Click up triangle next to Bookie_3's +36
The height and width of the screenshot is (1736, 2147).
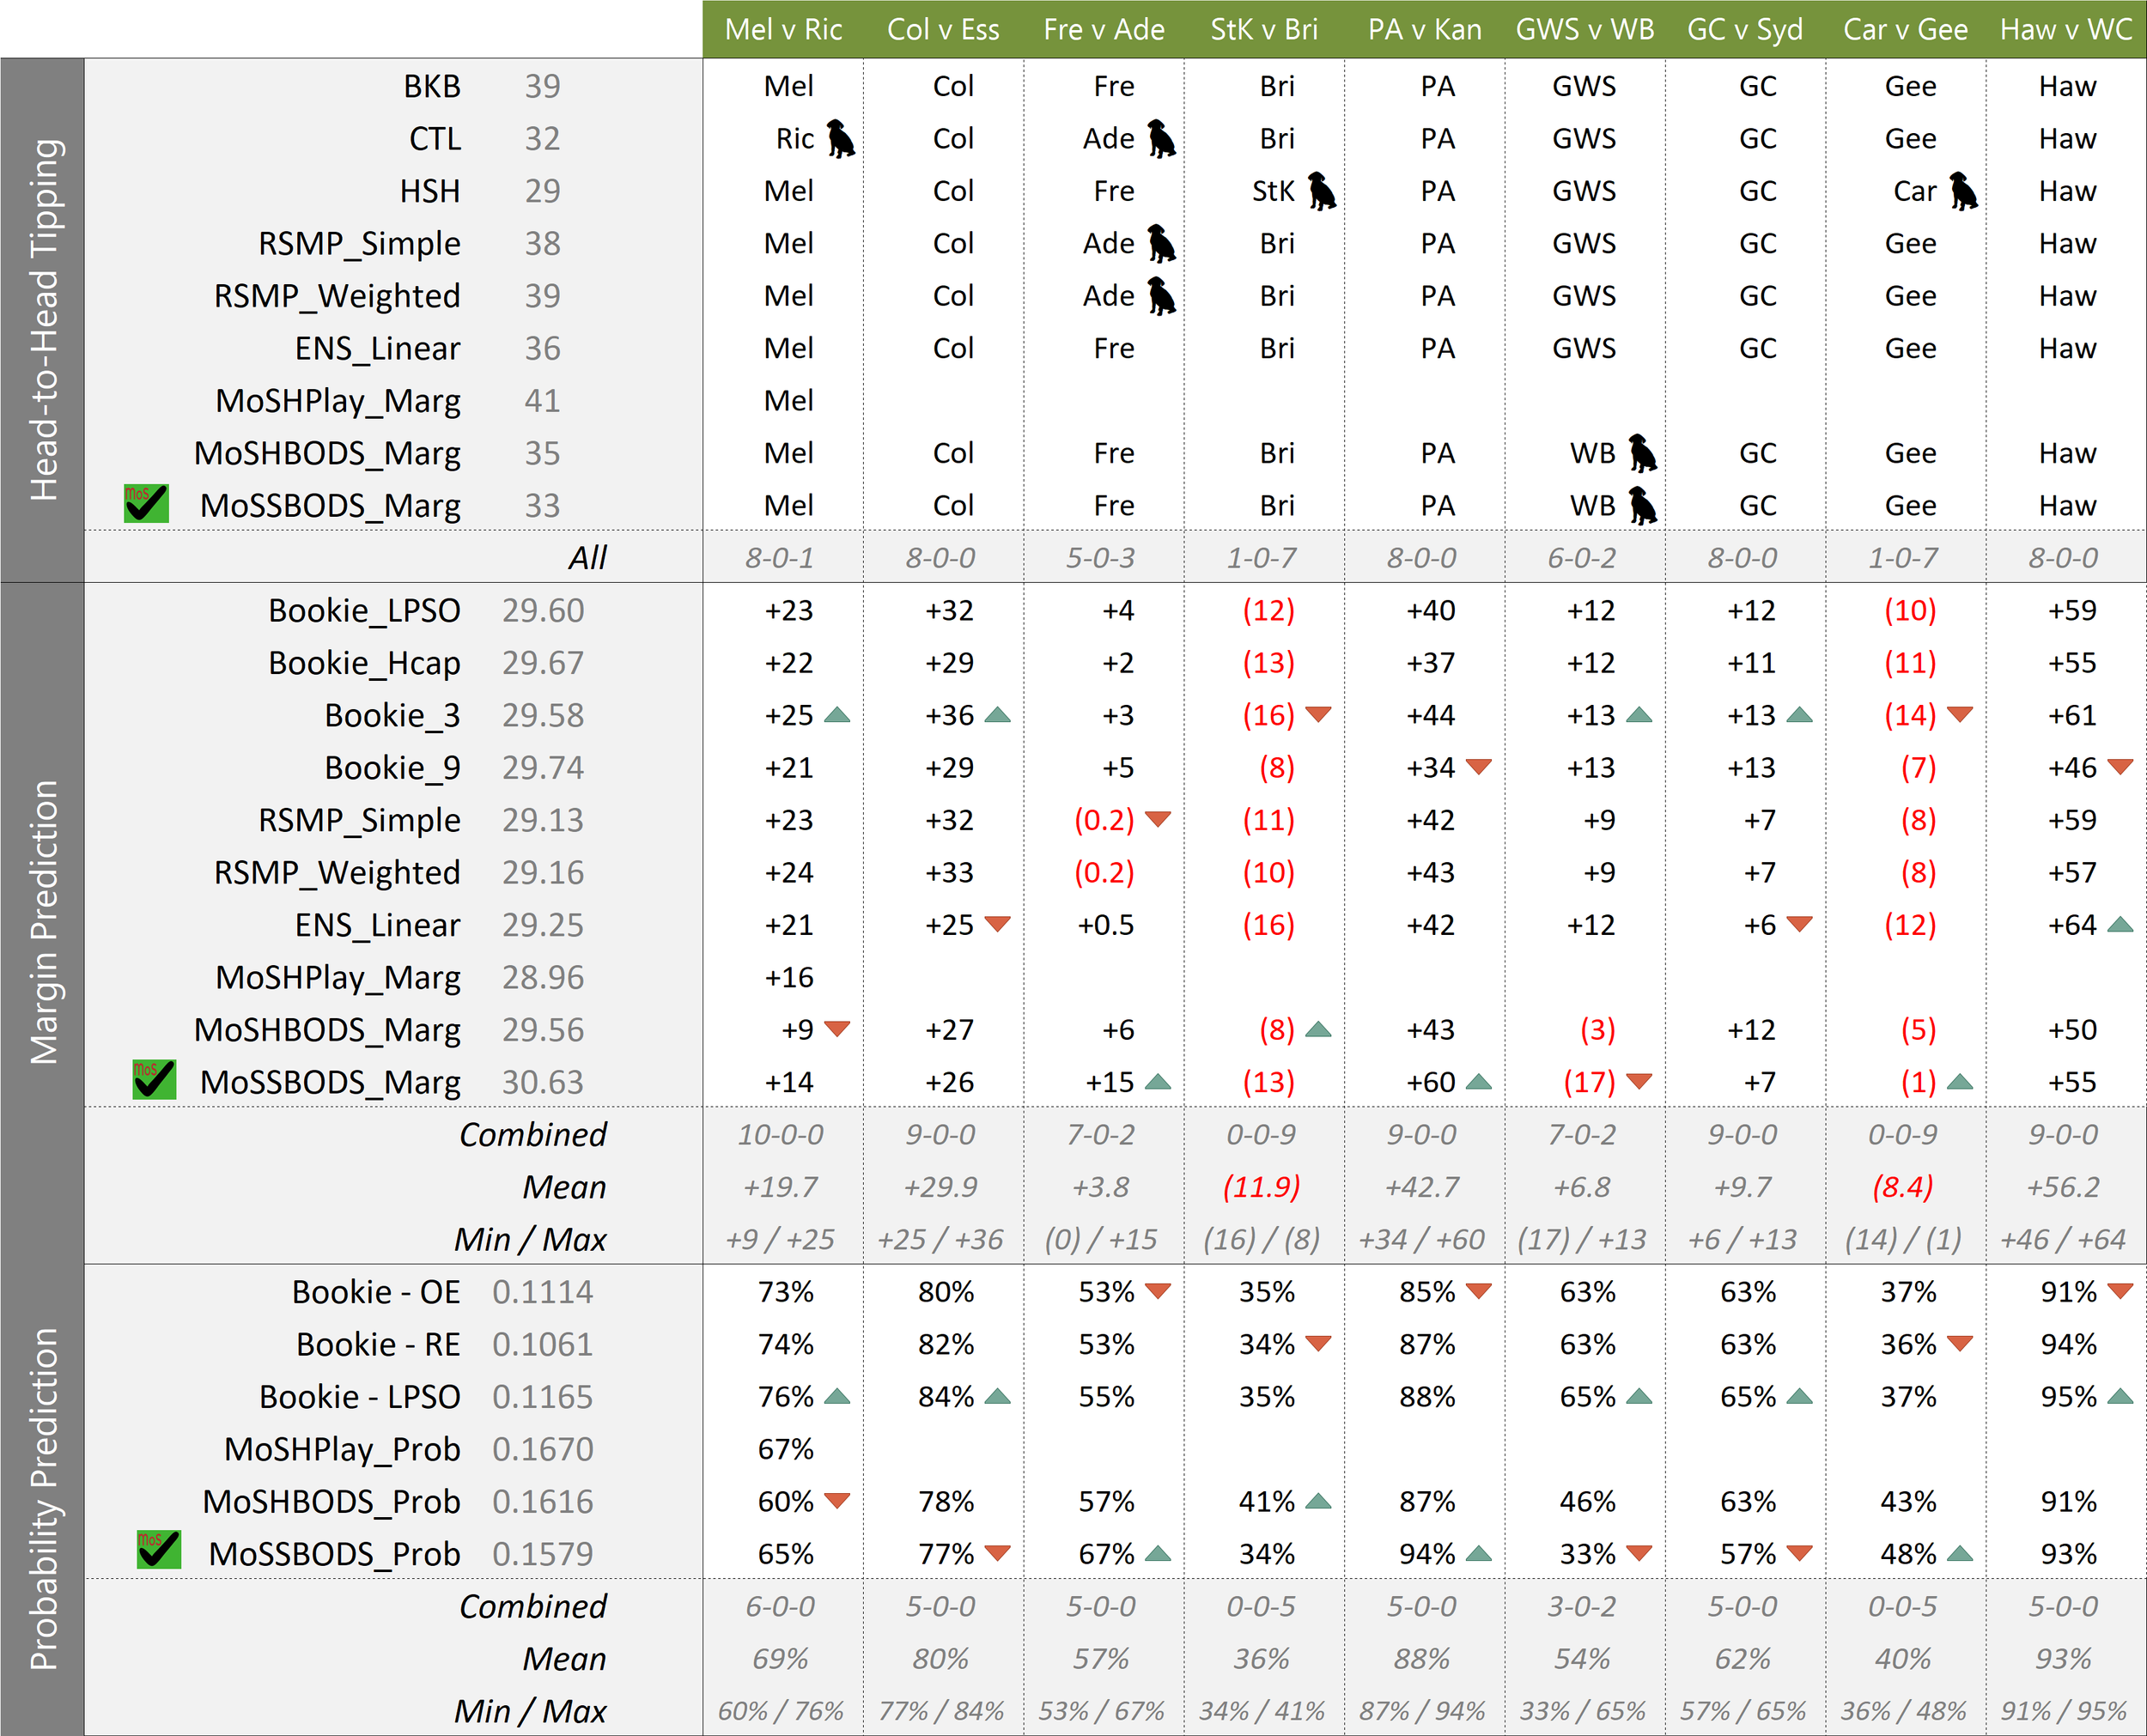pyautogui.click(x=998, y=715)
